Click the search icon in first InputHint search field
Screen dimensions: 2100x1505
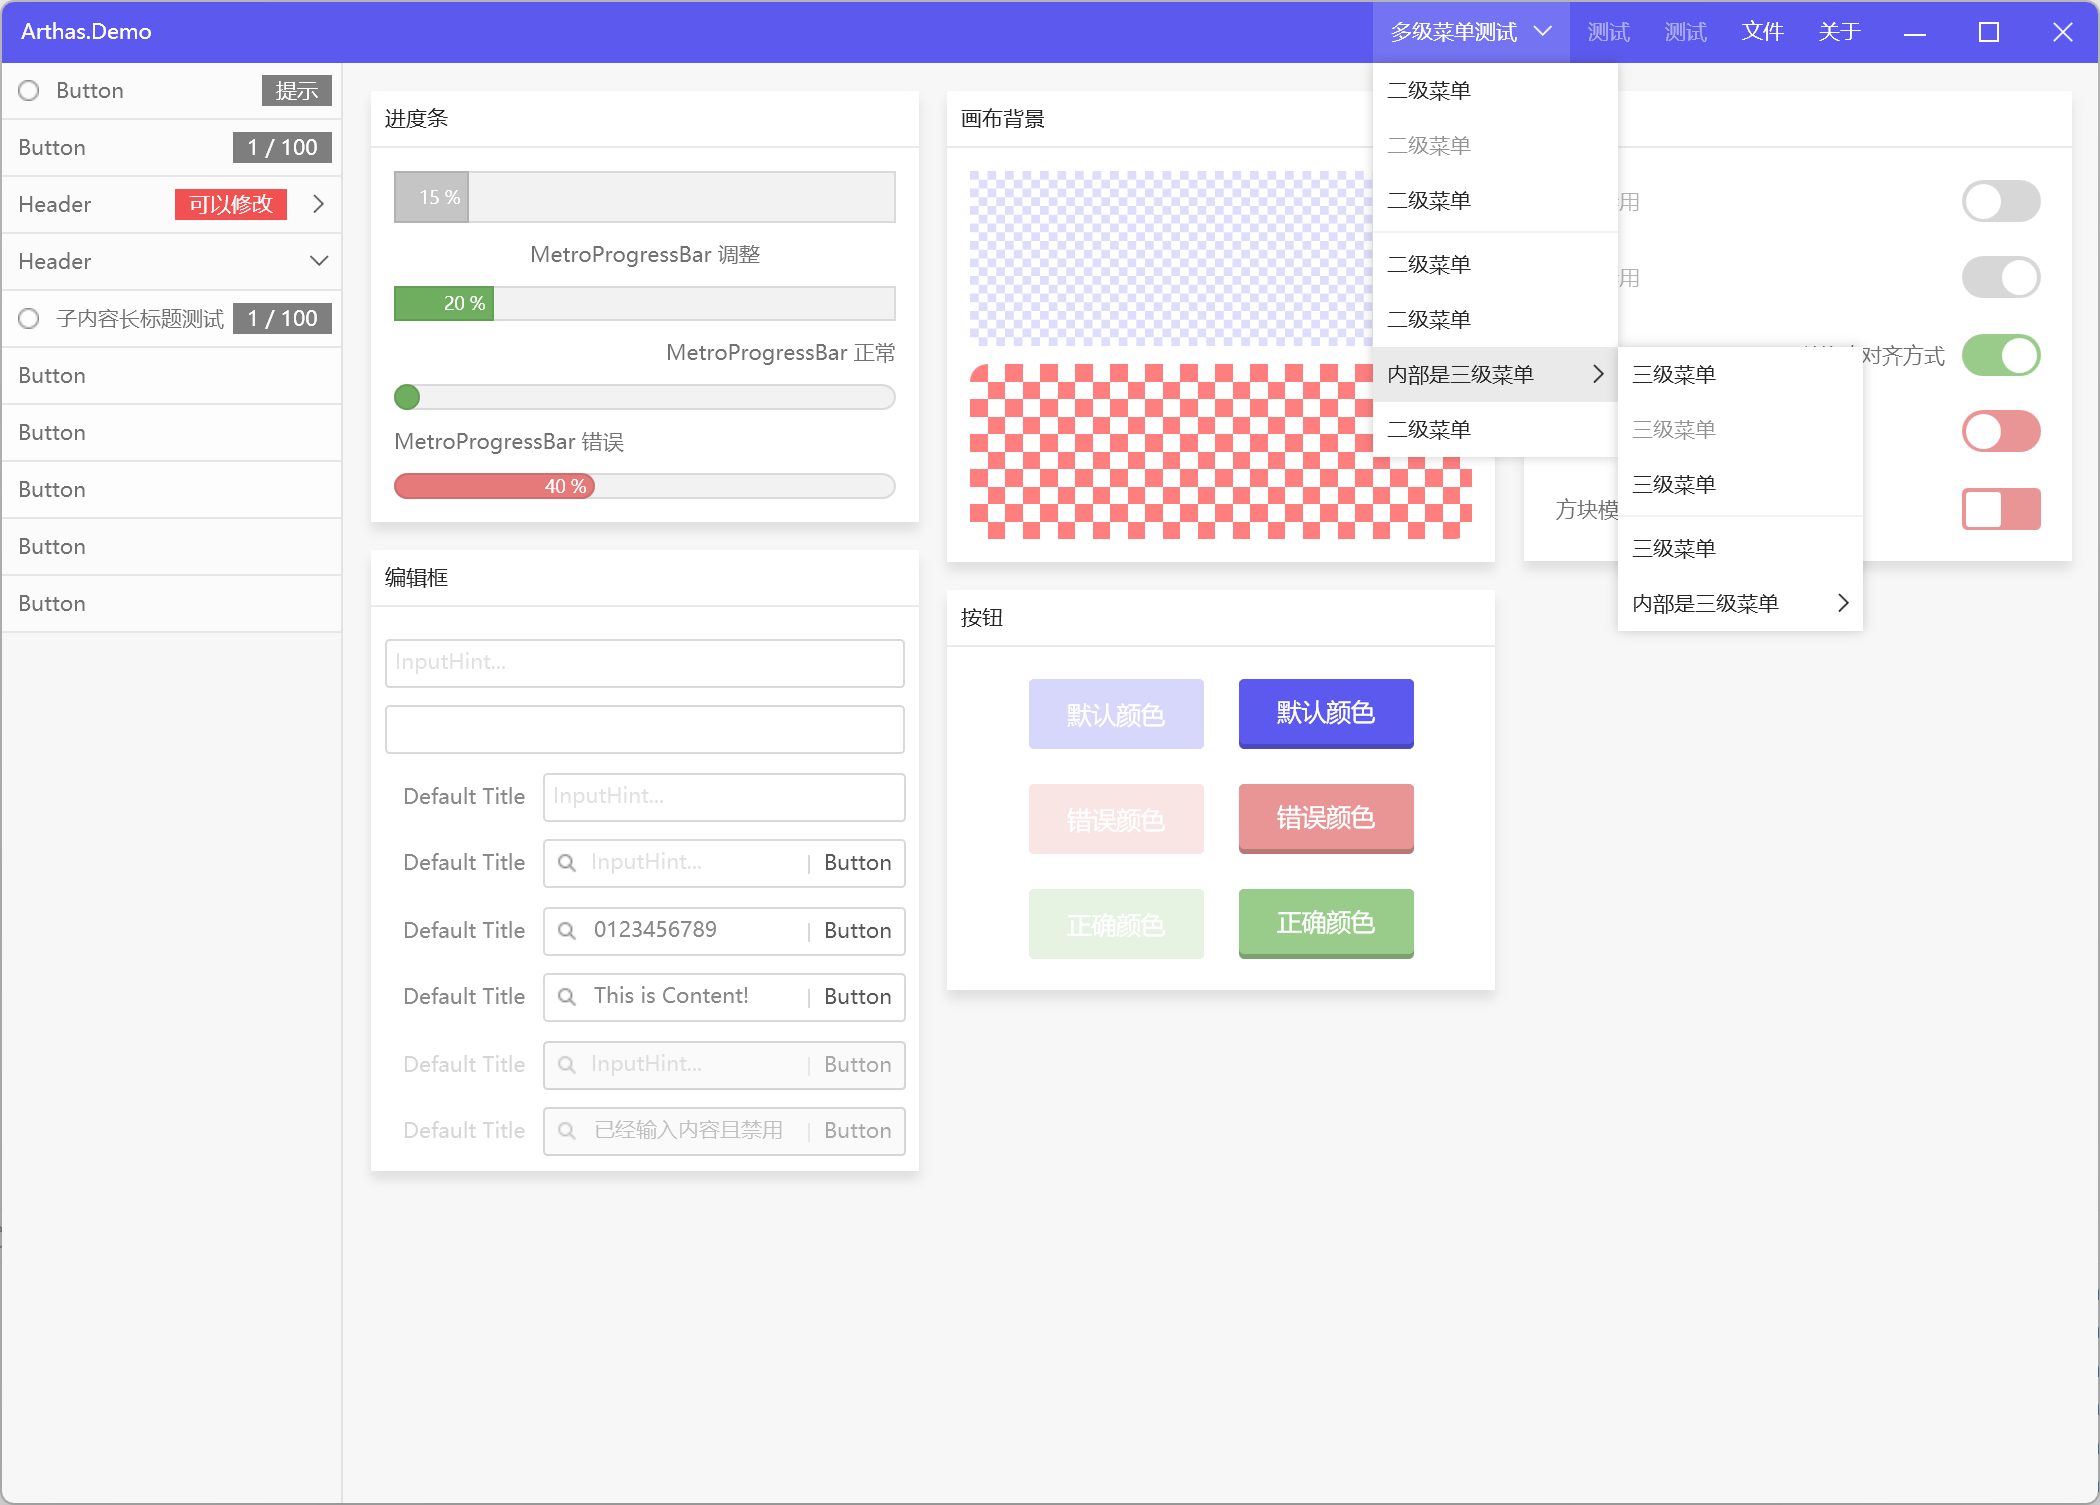coord(567,863)
